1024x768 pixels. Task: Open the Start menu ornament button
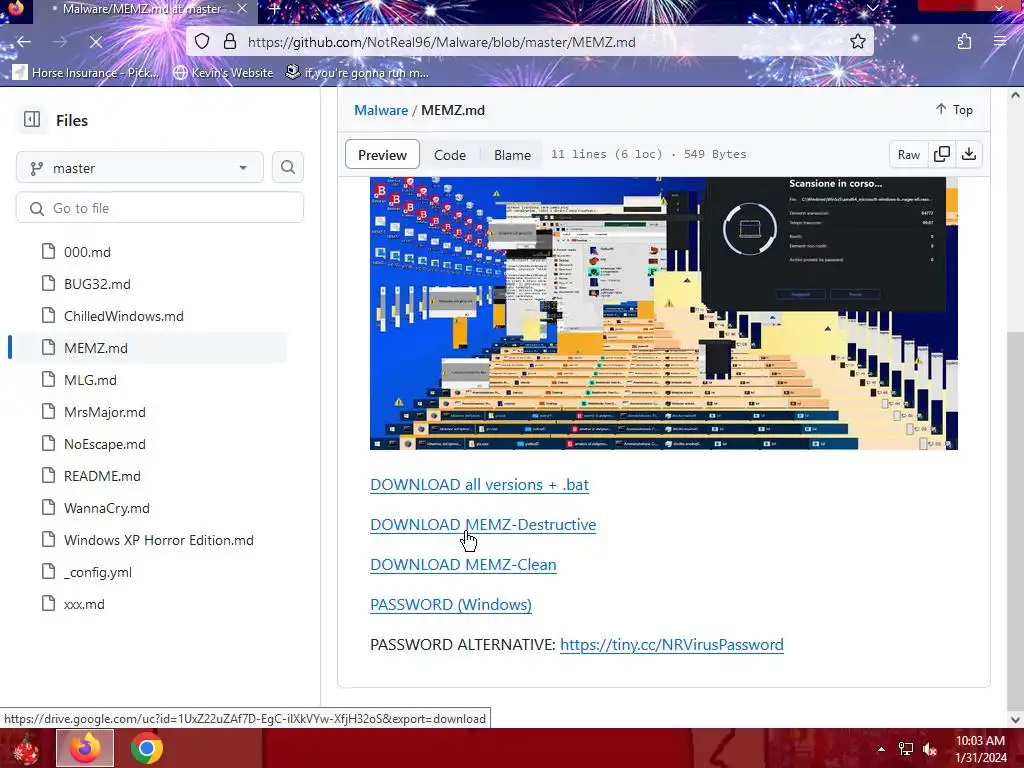[x=25, y=748]
